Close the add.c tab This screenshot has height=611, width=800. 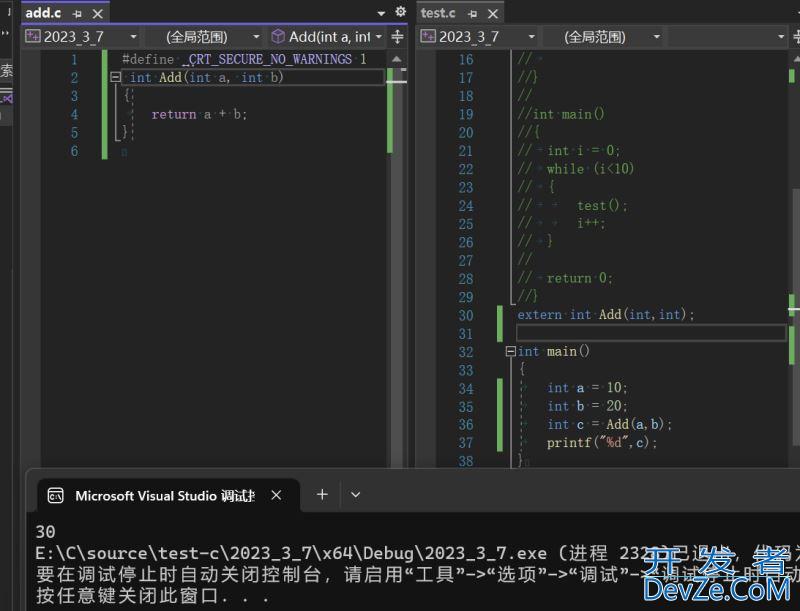(x=97, y=14)
